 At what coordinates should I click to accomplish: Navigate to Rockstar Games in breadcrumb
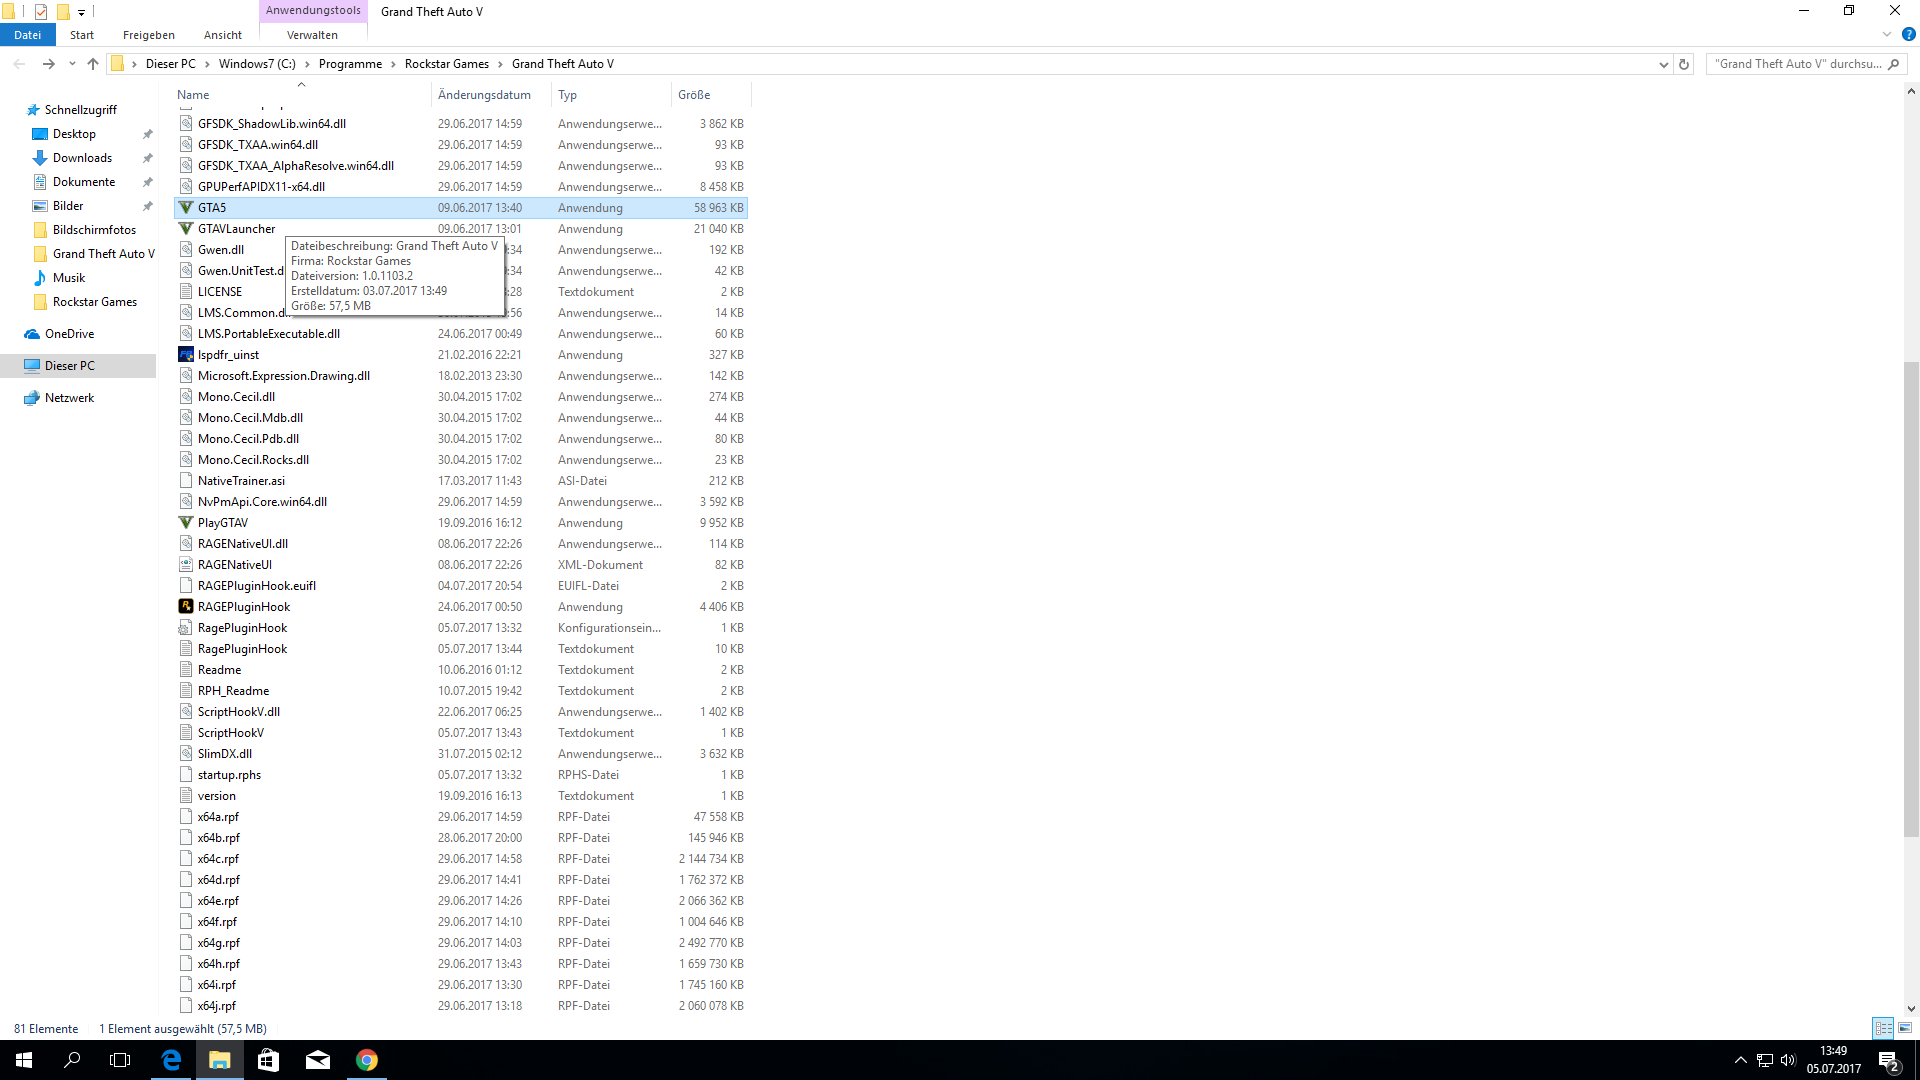tap(446, 64)
